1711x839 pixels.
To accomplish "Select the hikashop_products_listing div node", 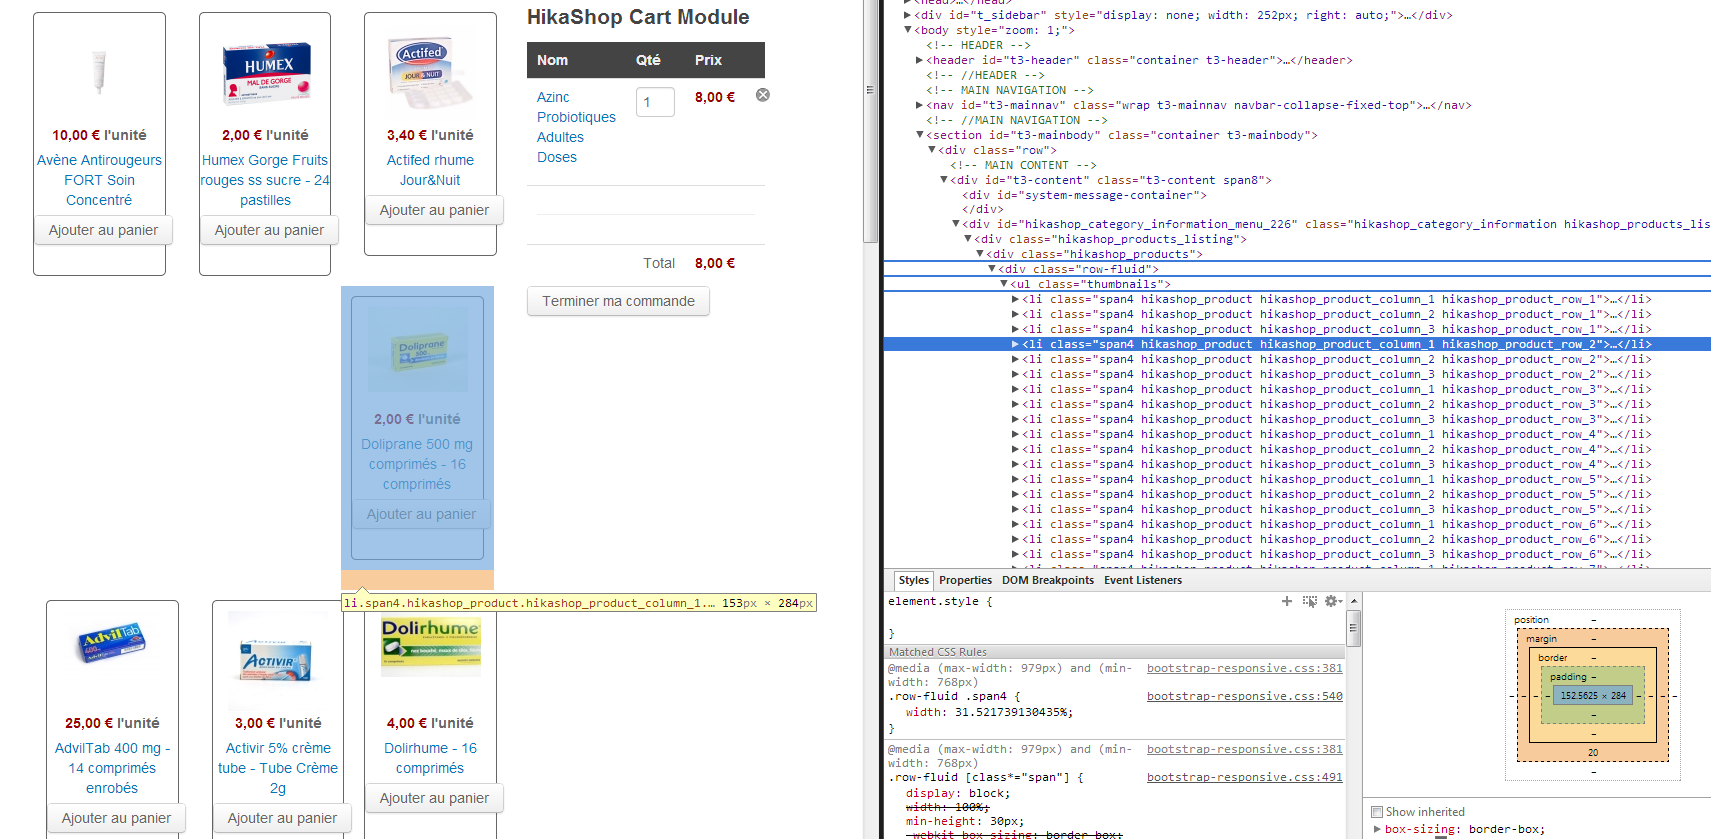I will click(1110, 239).
